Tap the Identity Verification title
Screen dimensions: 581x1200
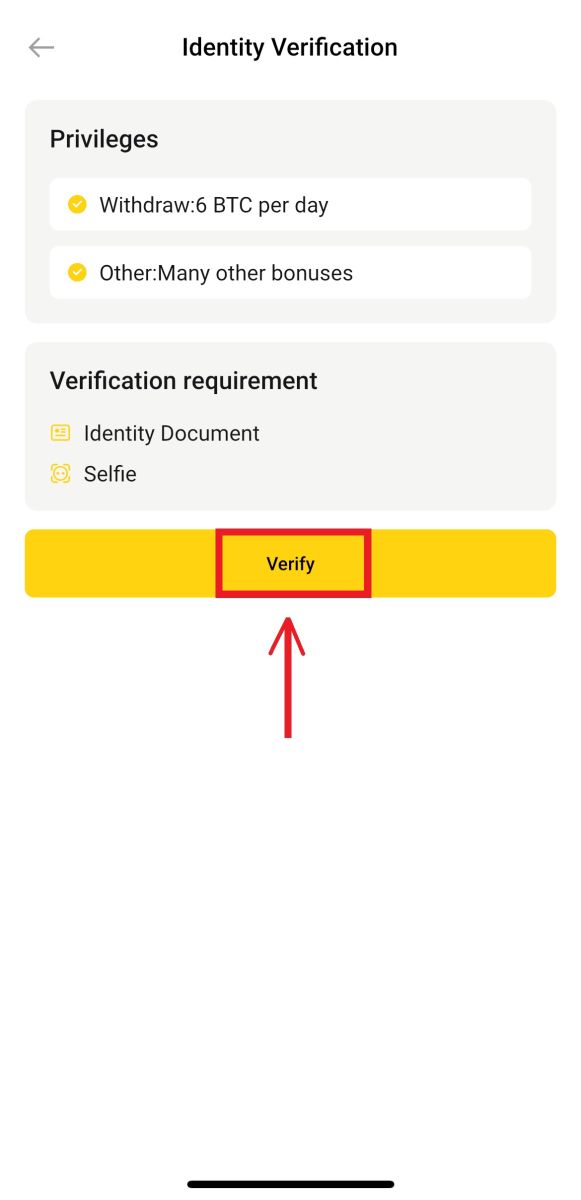point(290,47)
